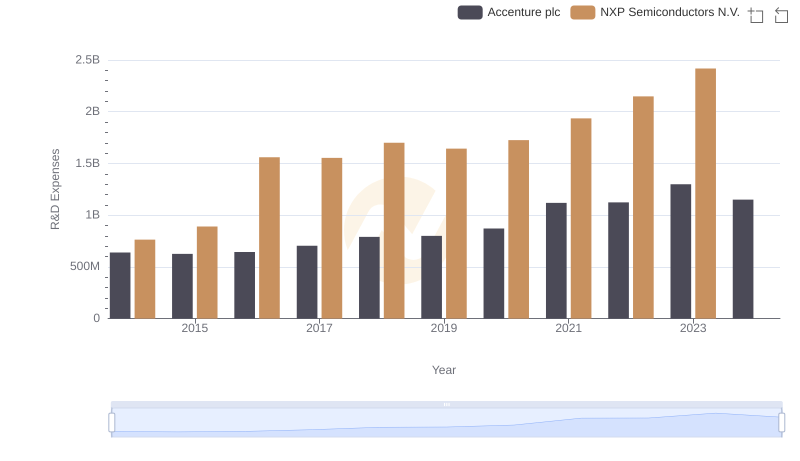
Task: Click the 2017 x-axis label
Action: pyautogui.click(x=319, y=328)
